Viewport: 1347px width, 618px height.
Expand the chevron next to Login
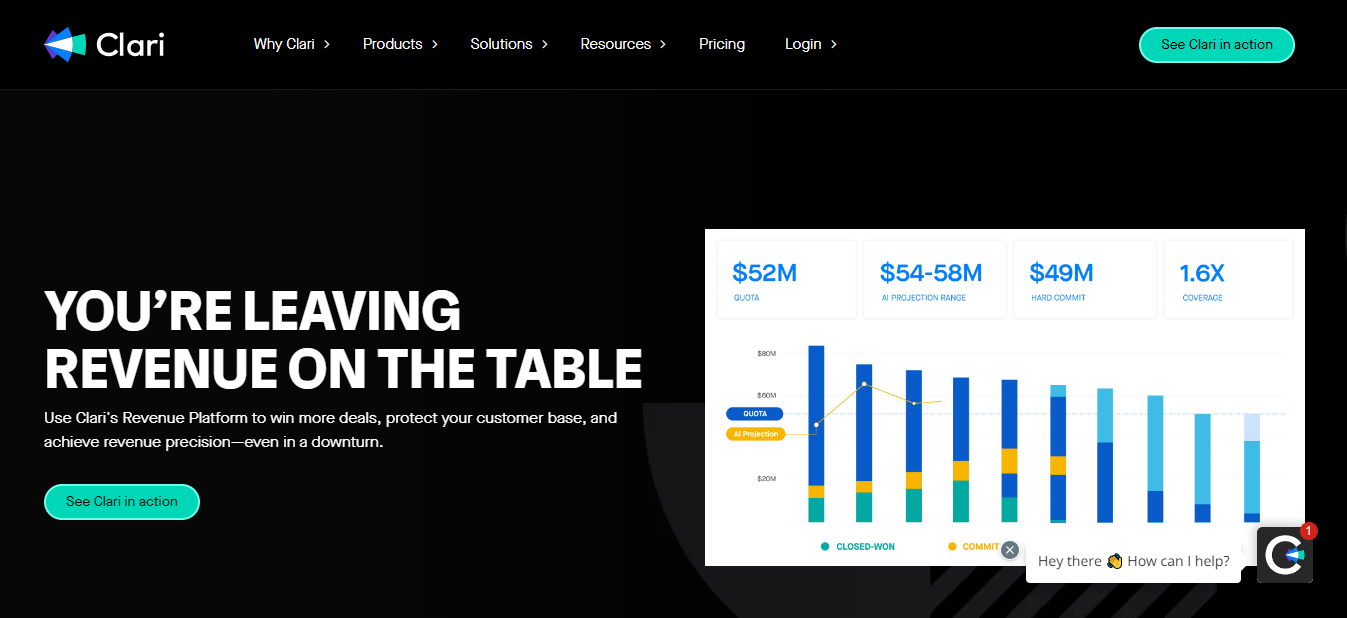click(x=834, y=44)
